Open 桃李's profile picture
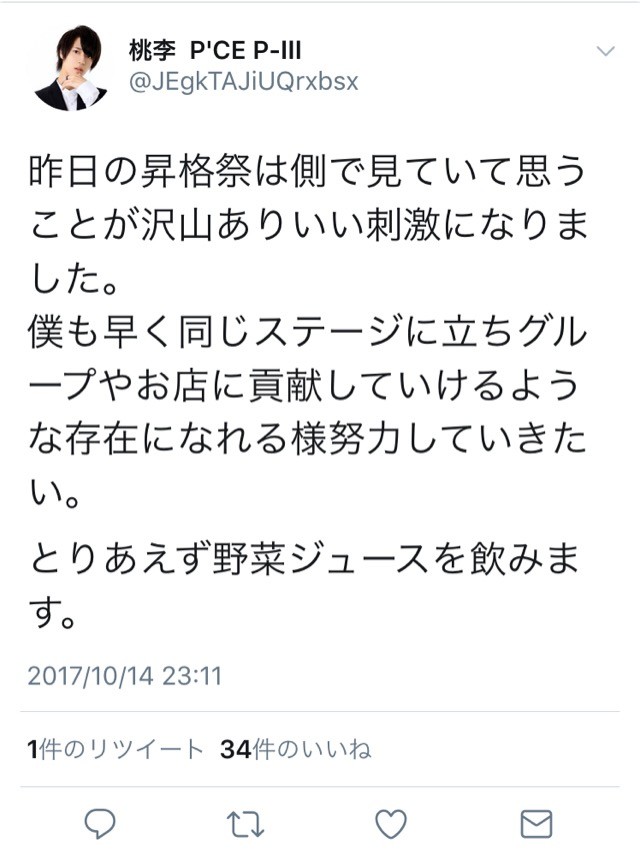 click(x=70, y=67)
